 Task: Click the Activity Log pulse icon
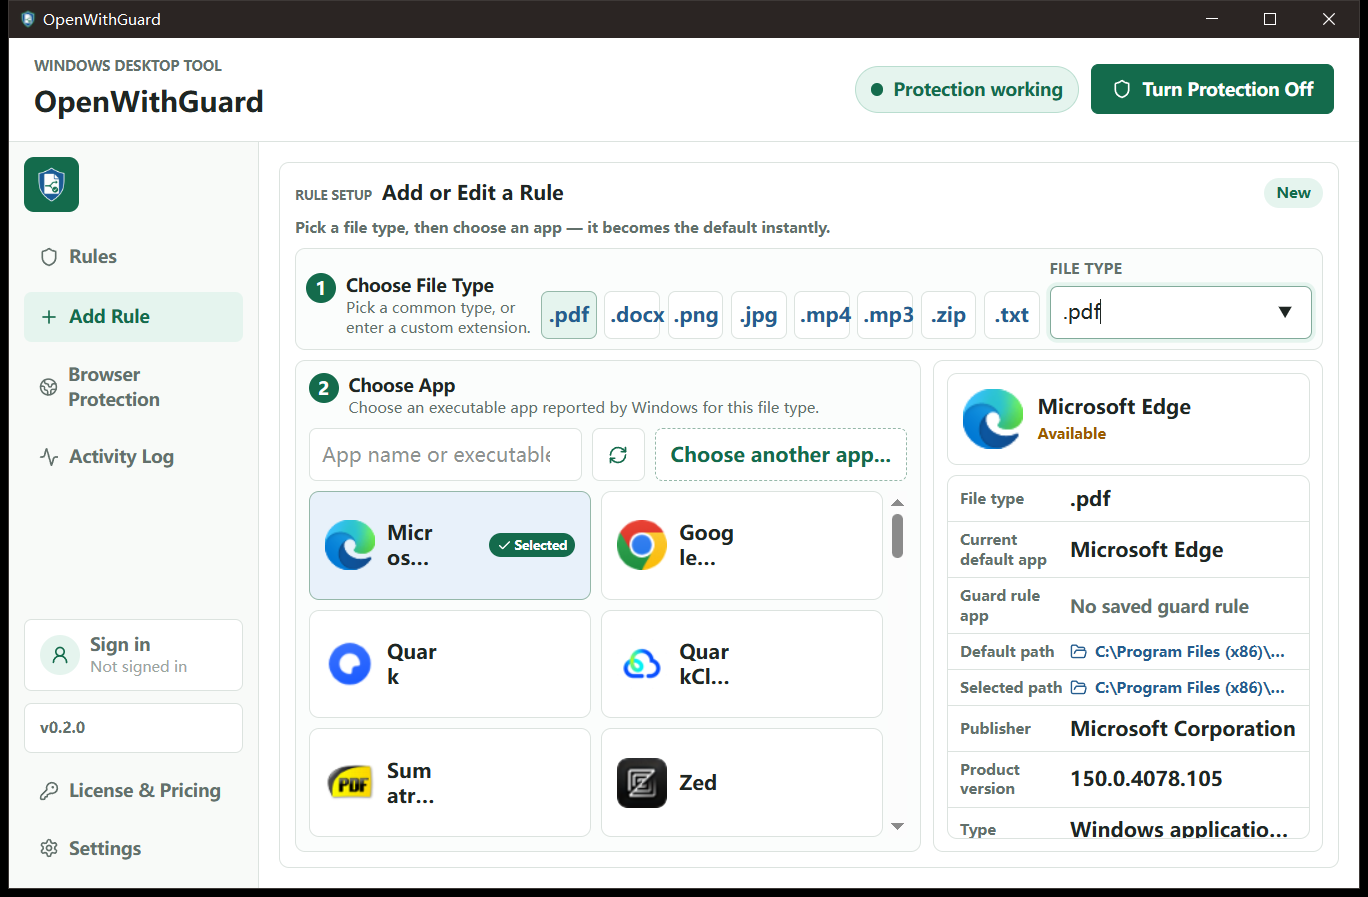[x=48, y=457]
